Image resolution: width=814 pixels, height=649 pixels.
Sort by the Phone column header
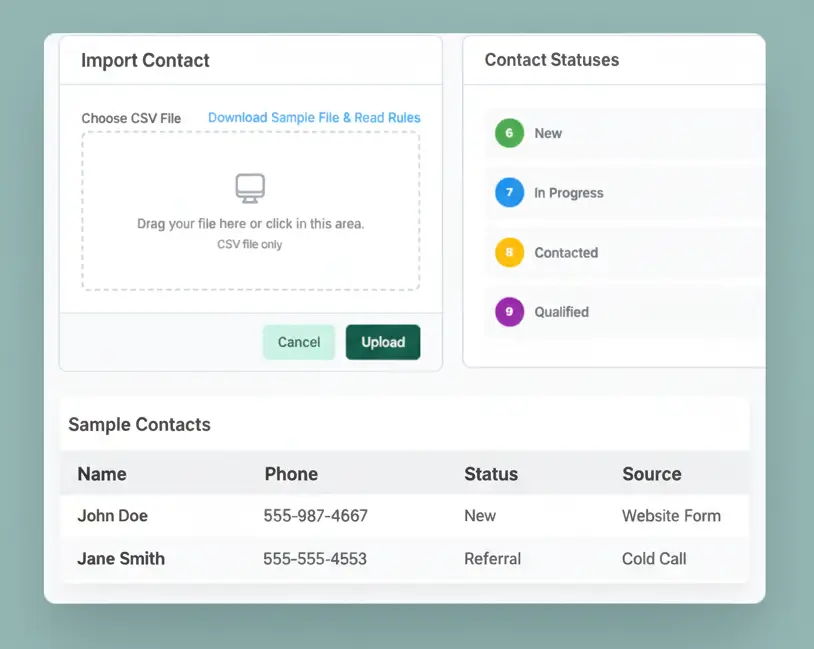291,474
